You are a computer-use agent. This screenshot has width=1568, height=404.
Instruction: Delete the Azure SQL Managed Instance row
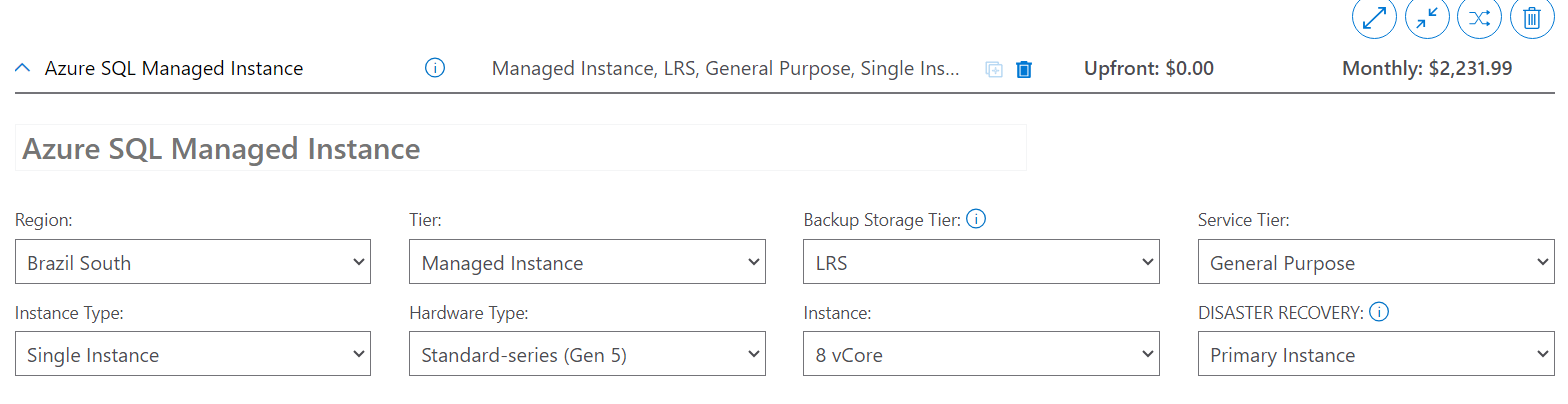(x=1024, y=69)
